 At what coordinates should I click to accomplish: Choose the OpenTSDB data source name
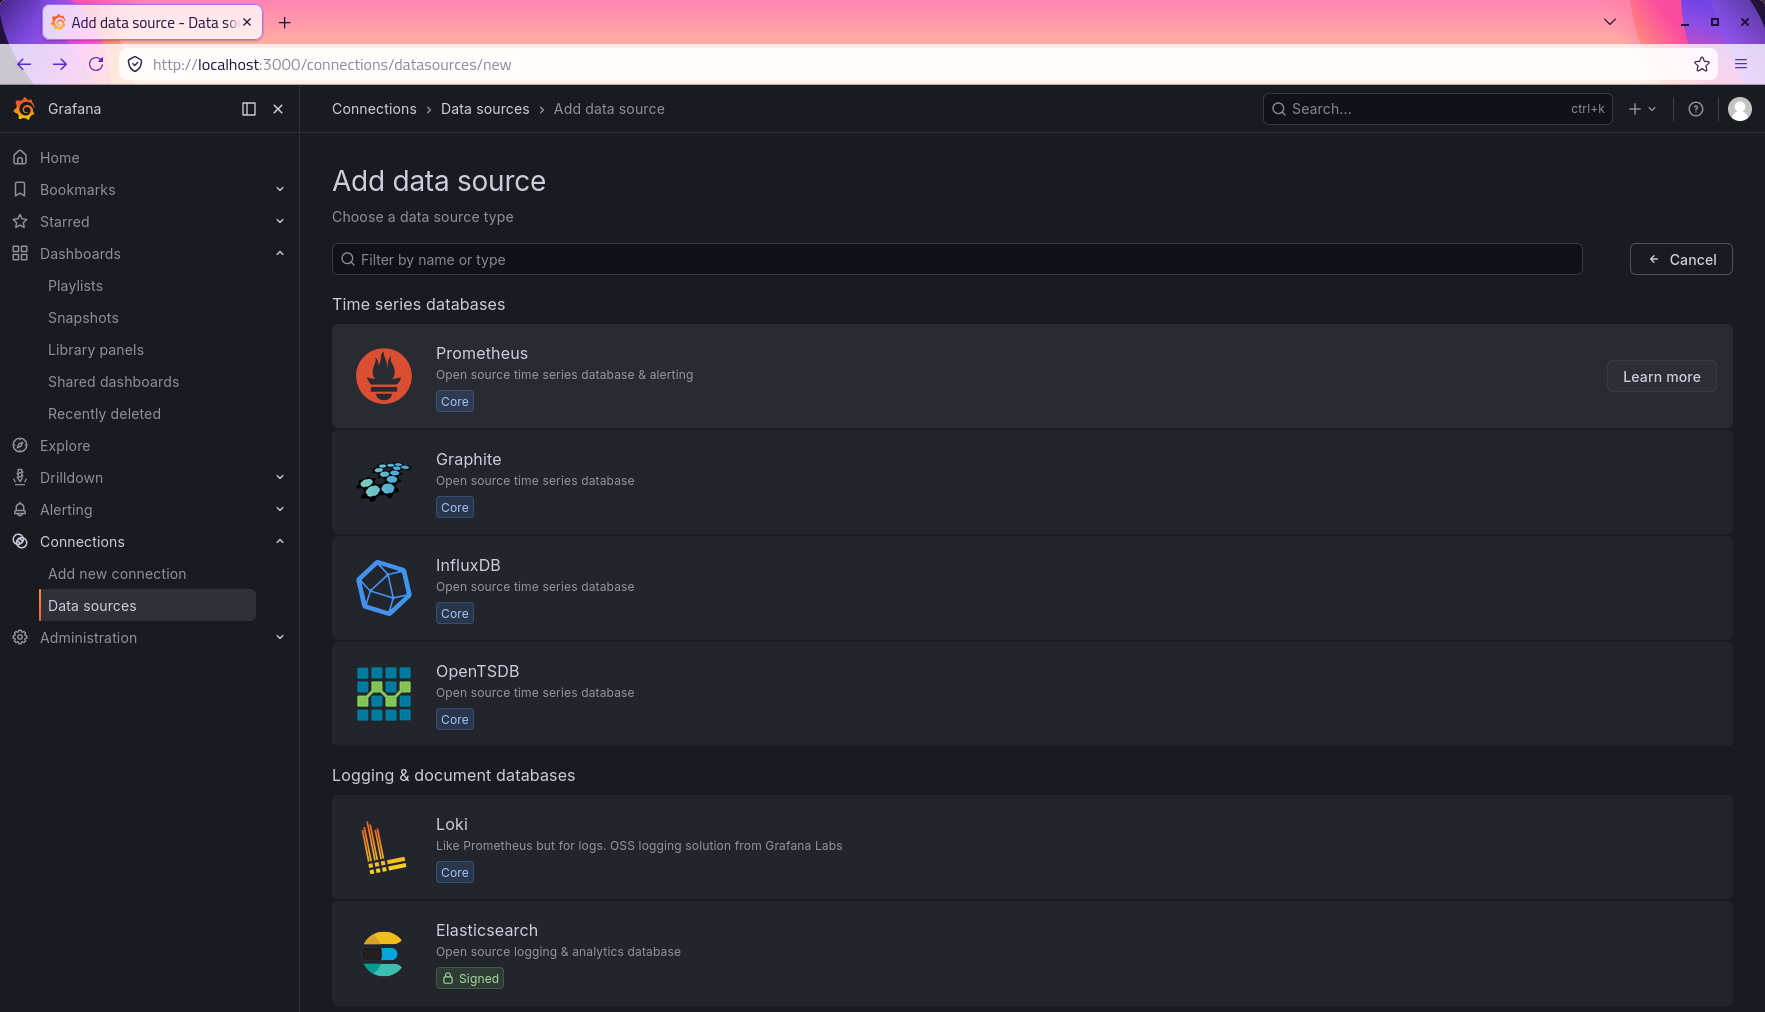pos(477,671)
